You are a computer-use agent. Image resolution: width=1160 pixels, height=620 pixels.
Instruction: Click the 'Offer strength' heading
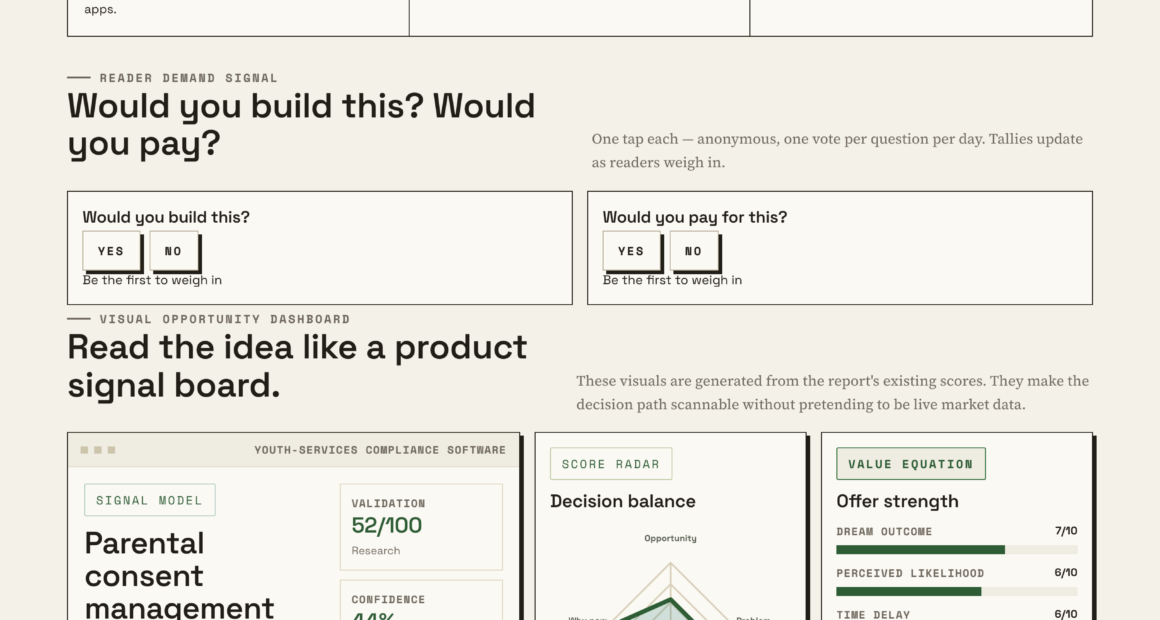pyautogui.click(x=897, y=501)
